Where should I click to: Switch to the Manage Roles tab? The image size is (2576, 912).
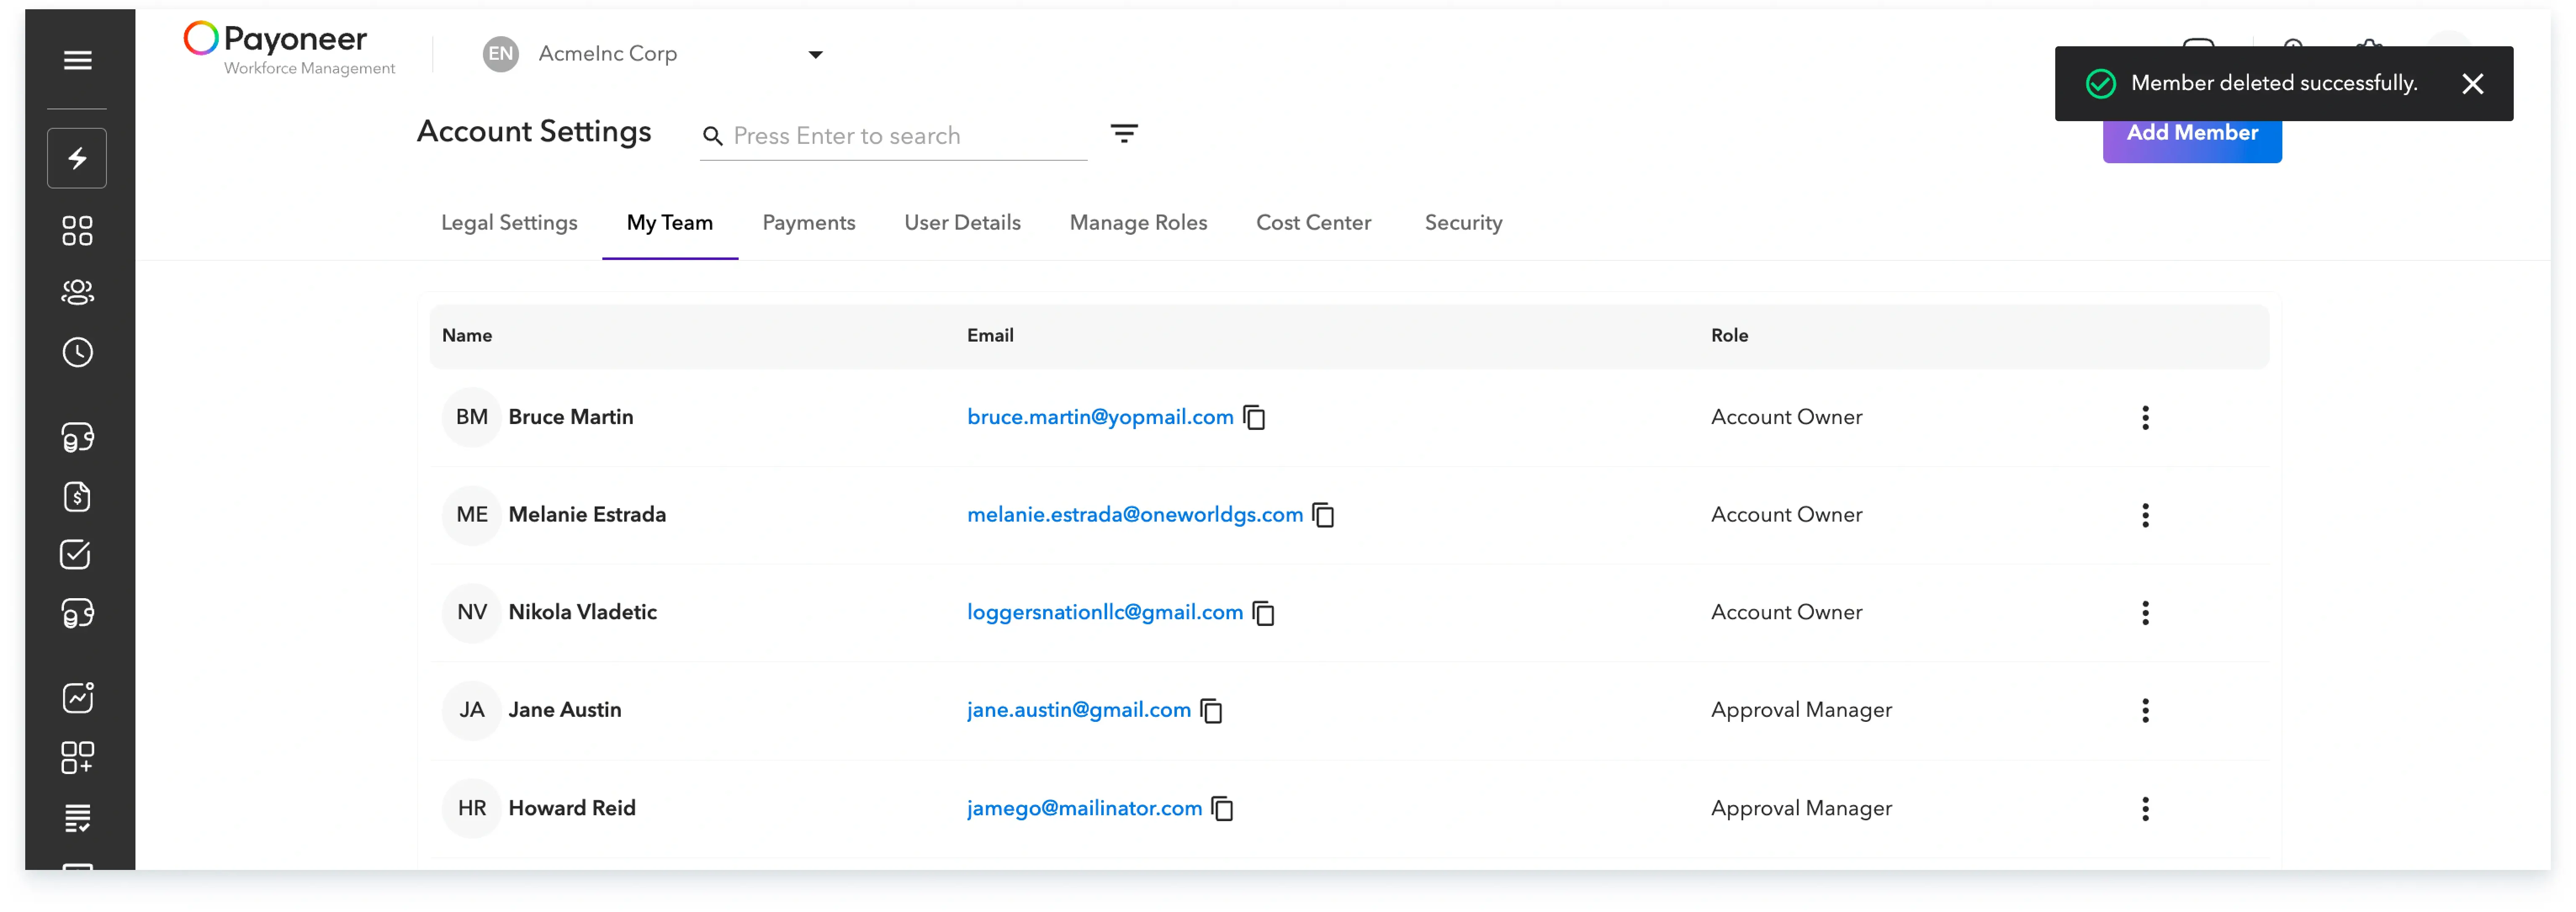coord(1138,223)
